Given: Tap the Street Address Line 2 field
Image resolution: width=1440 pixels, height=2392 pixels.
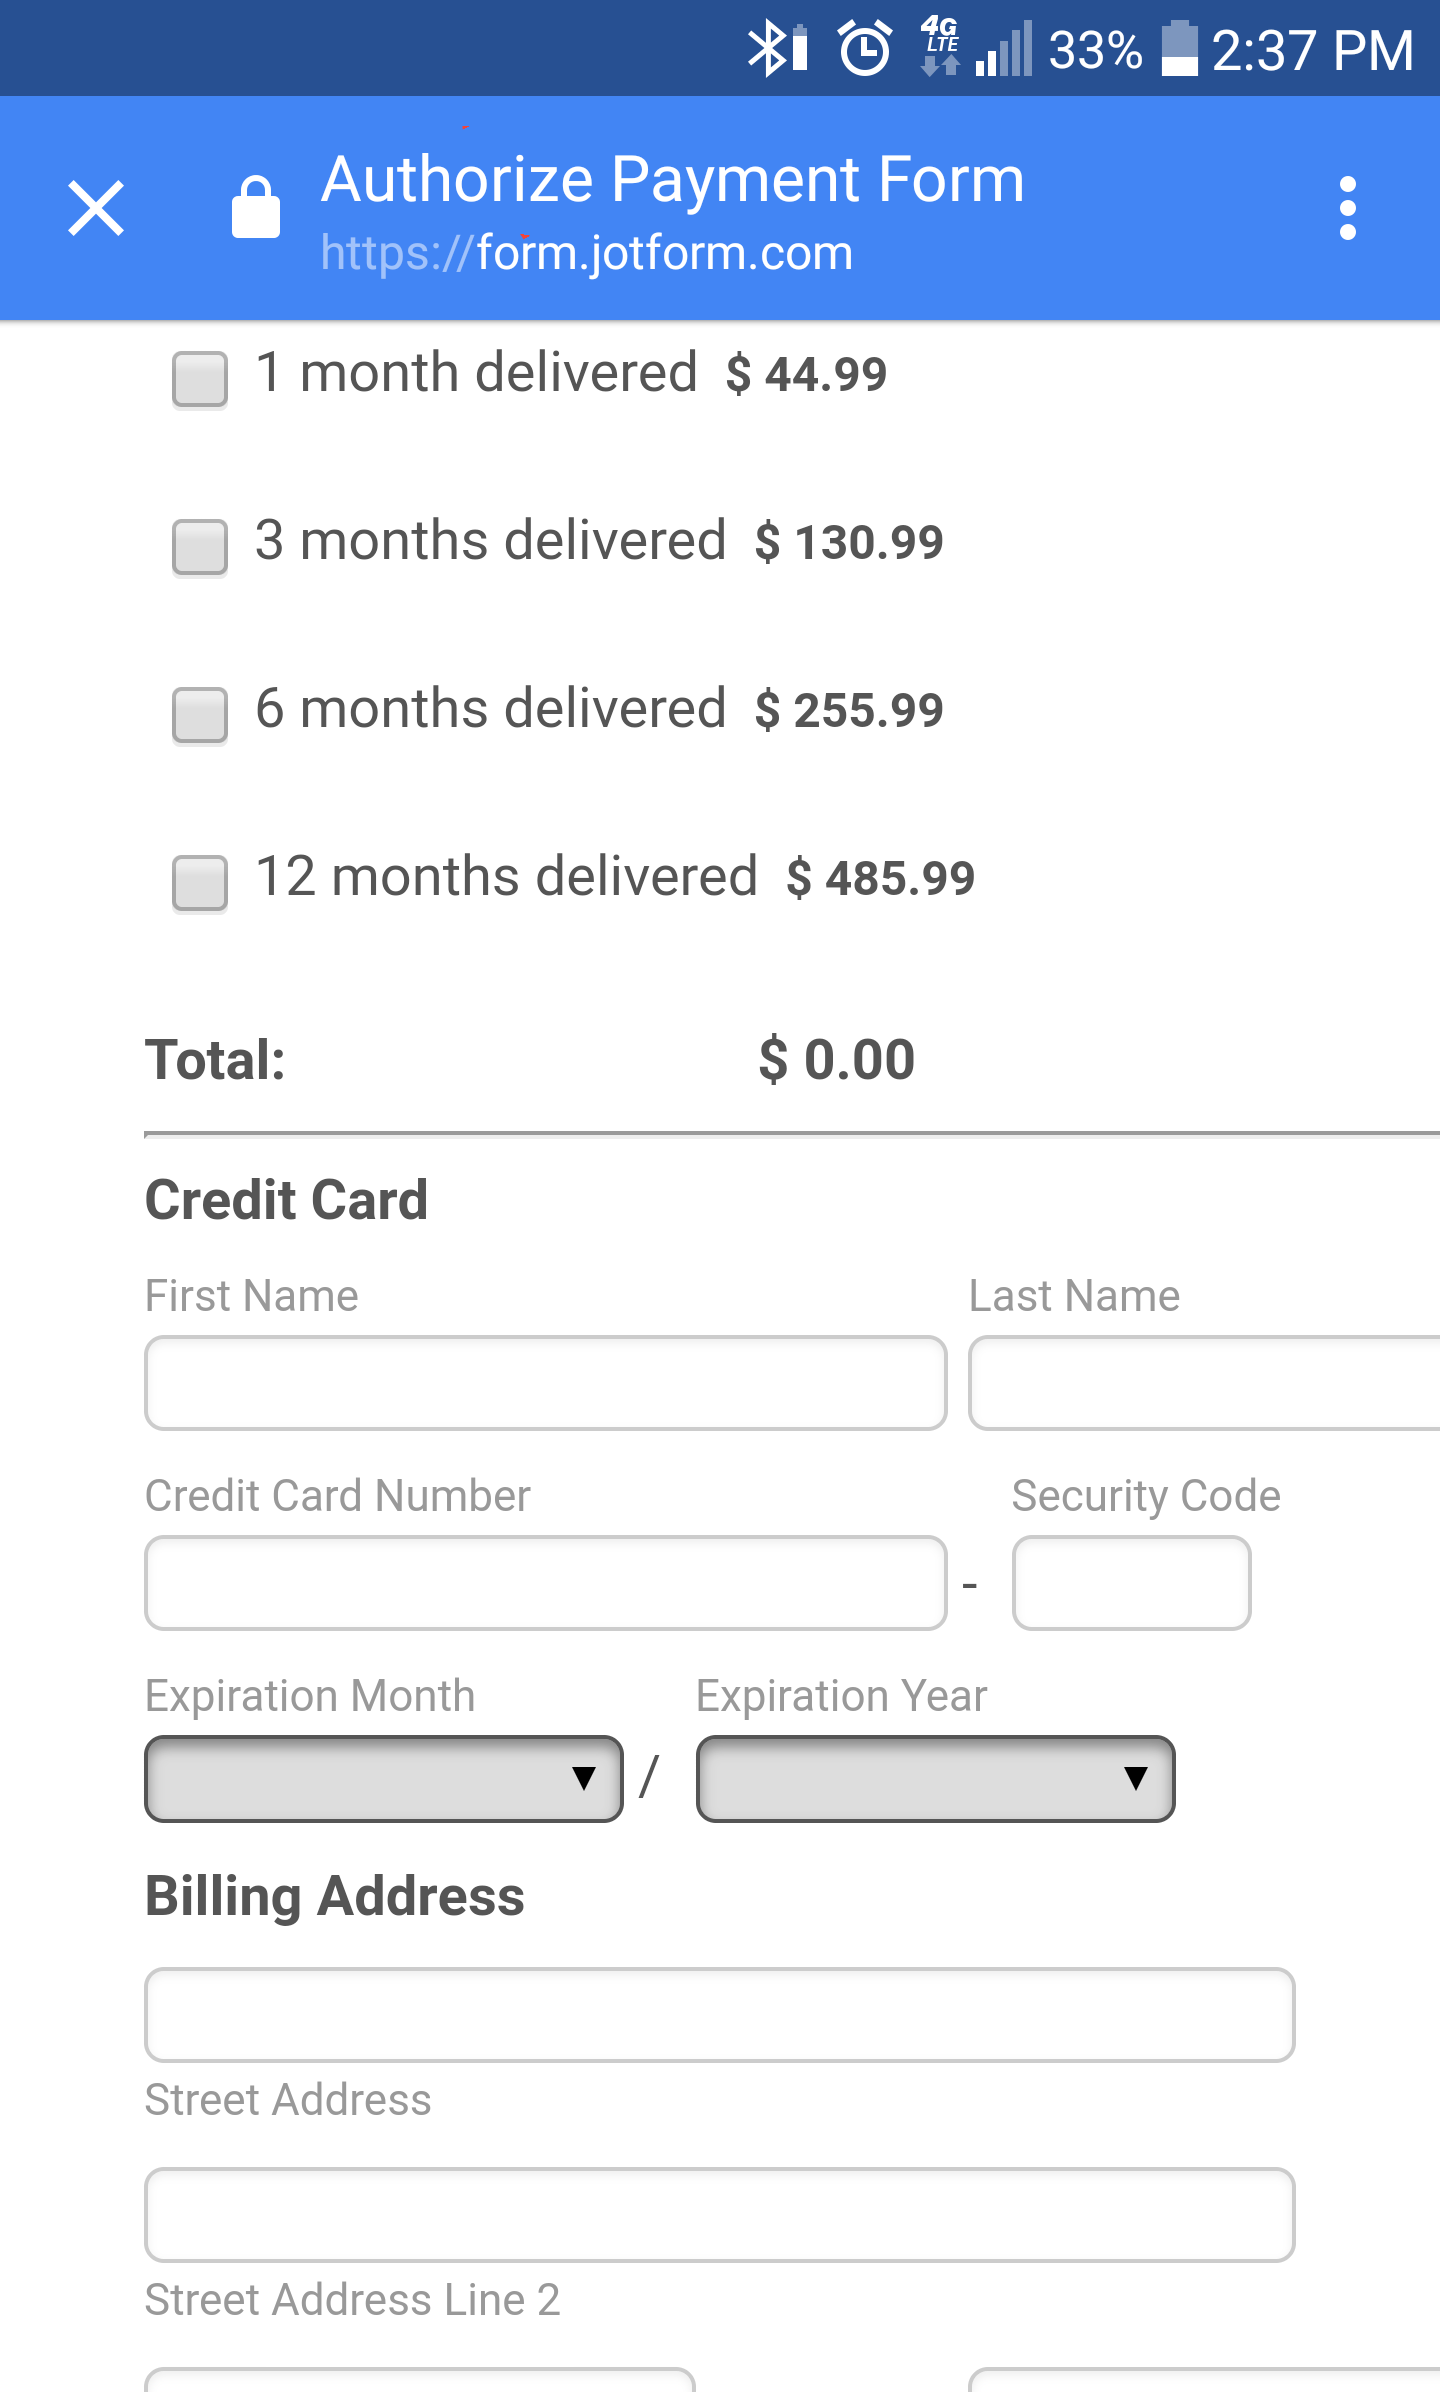Looking at the screenshot, I should 719,2214.
